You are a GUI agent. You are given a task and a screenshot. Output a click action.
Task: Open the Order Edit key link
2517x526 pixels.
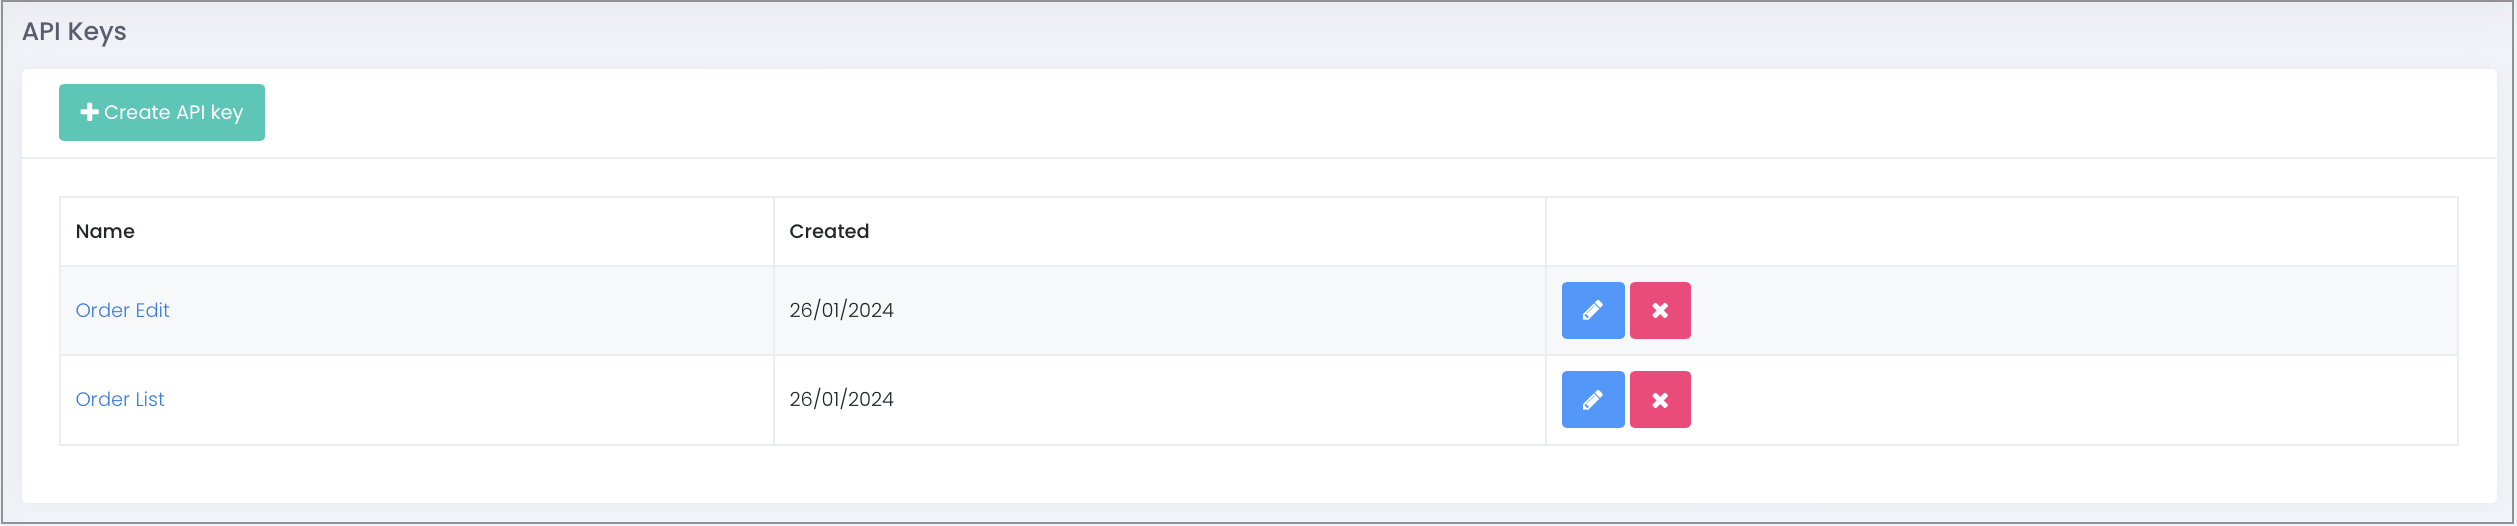[x=123, y=311]
